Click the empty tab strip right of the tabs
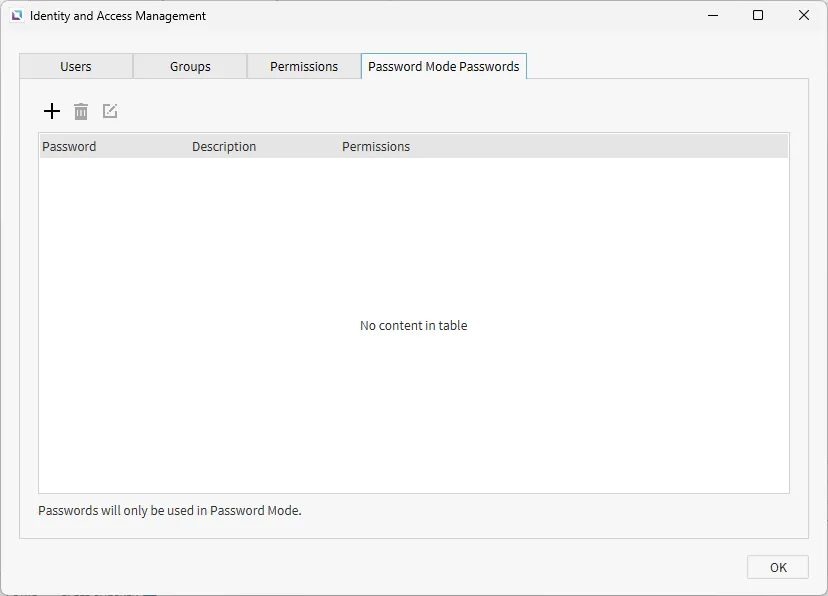 670,67
